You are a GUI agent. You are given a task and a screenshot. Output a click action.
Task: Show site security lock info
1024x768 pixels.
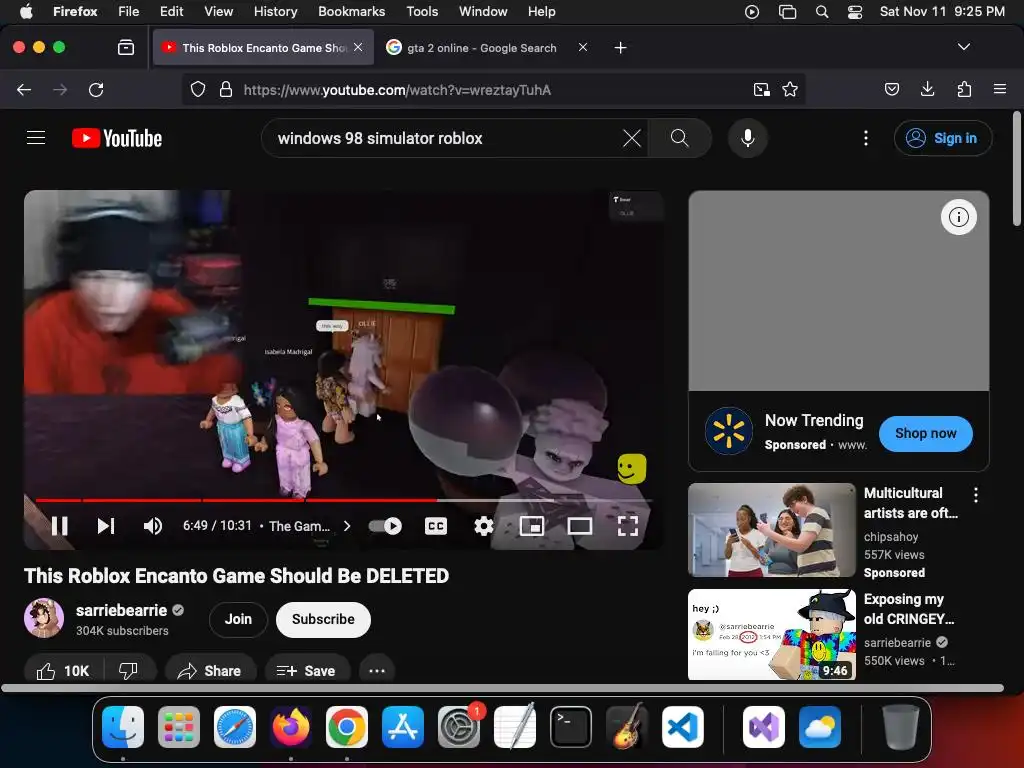(225, 89)
